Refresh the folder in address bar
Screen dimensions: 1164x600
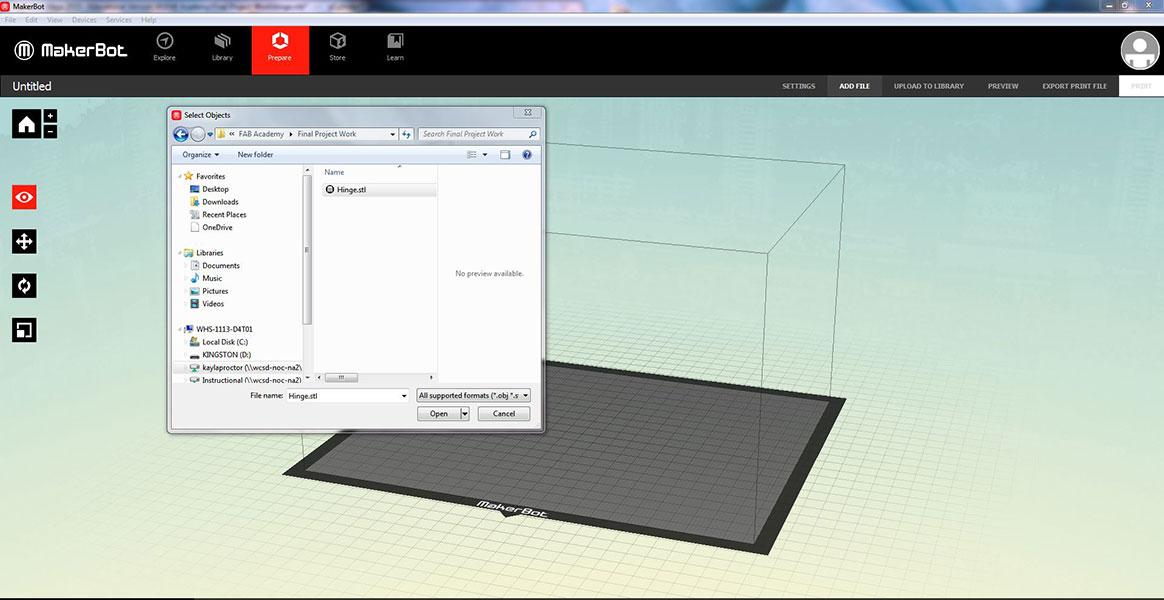click(406, 134)
